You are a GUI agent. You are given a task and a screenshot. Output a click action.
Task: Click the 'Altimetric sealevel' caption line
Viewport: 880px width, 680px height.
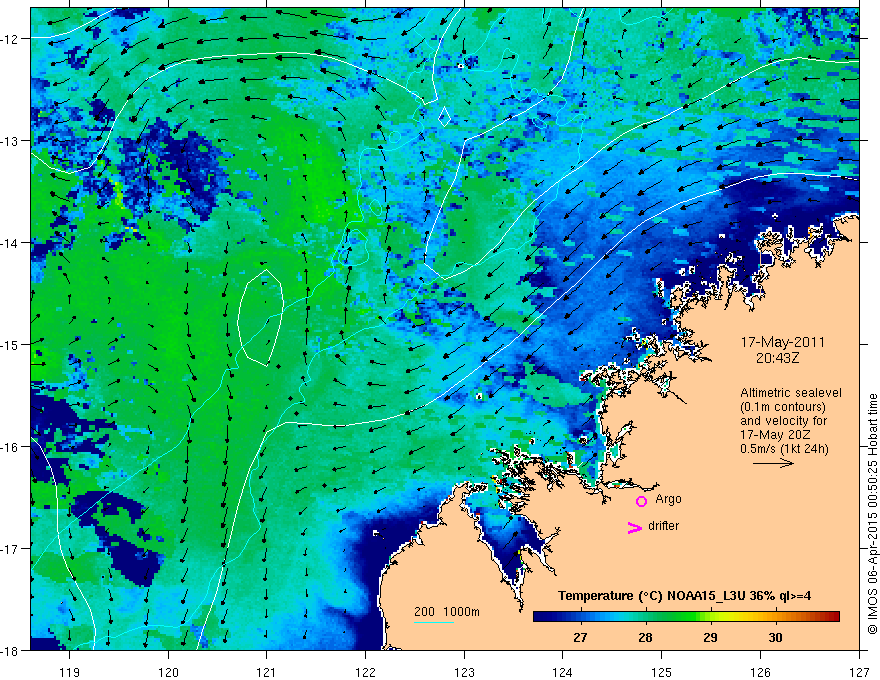click(791, 393)
